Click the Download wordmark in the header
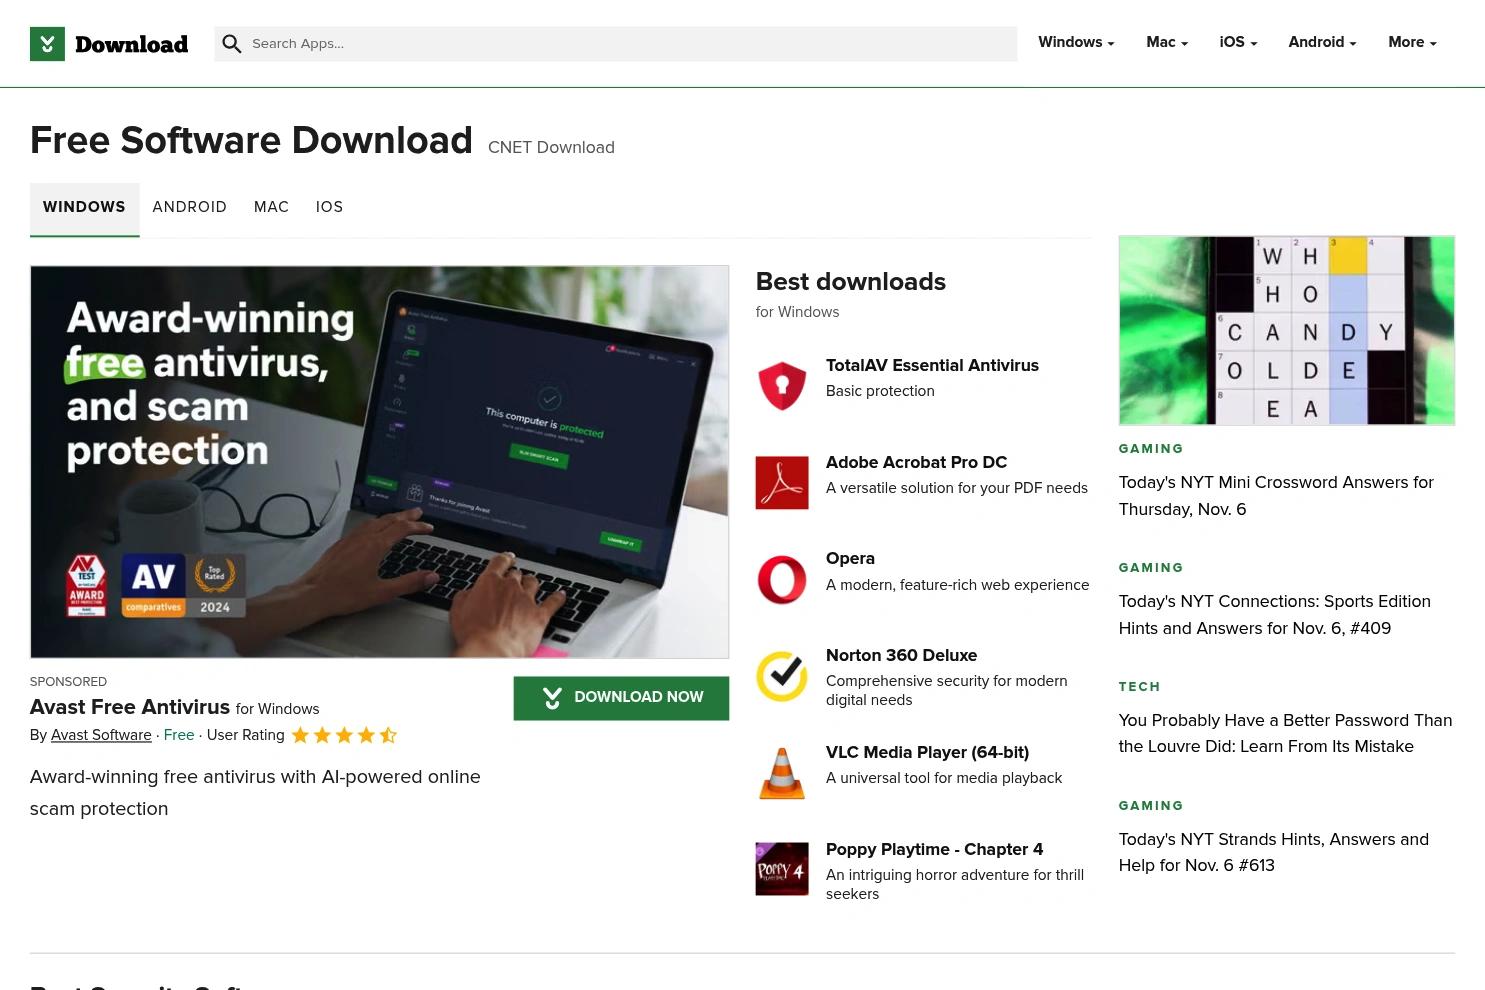Screen dimensions: 1485x990 [131, 44]
